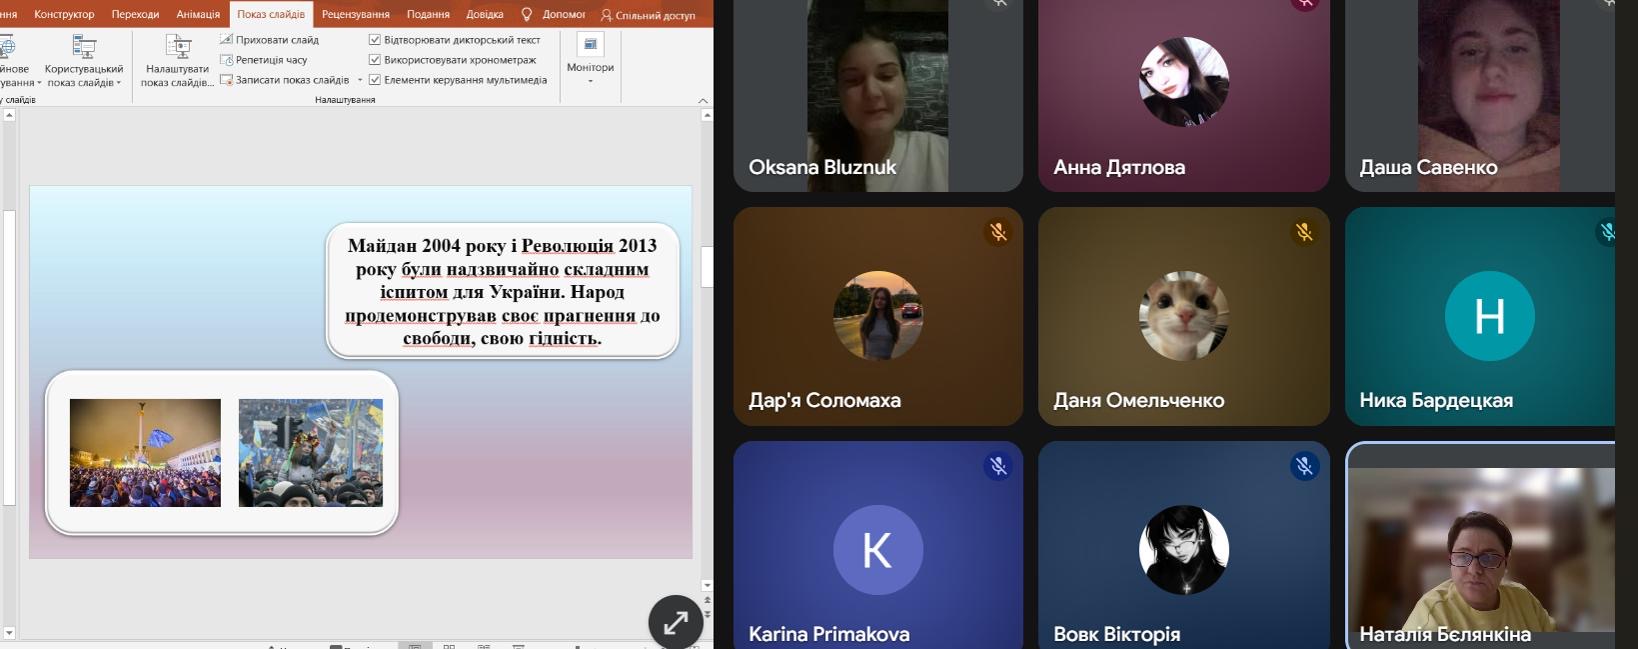The width and height of the screenshot is (1638, 649).
Task: Click Налаштувати показ слайдів setup icon
Action: click(x=177, y=47)
